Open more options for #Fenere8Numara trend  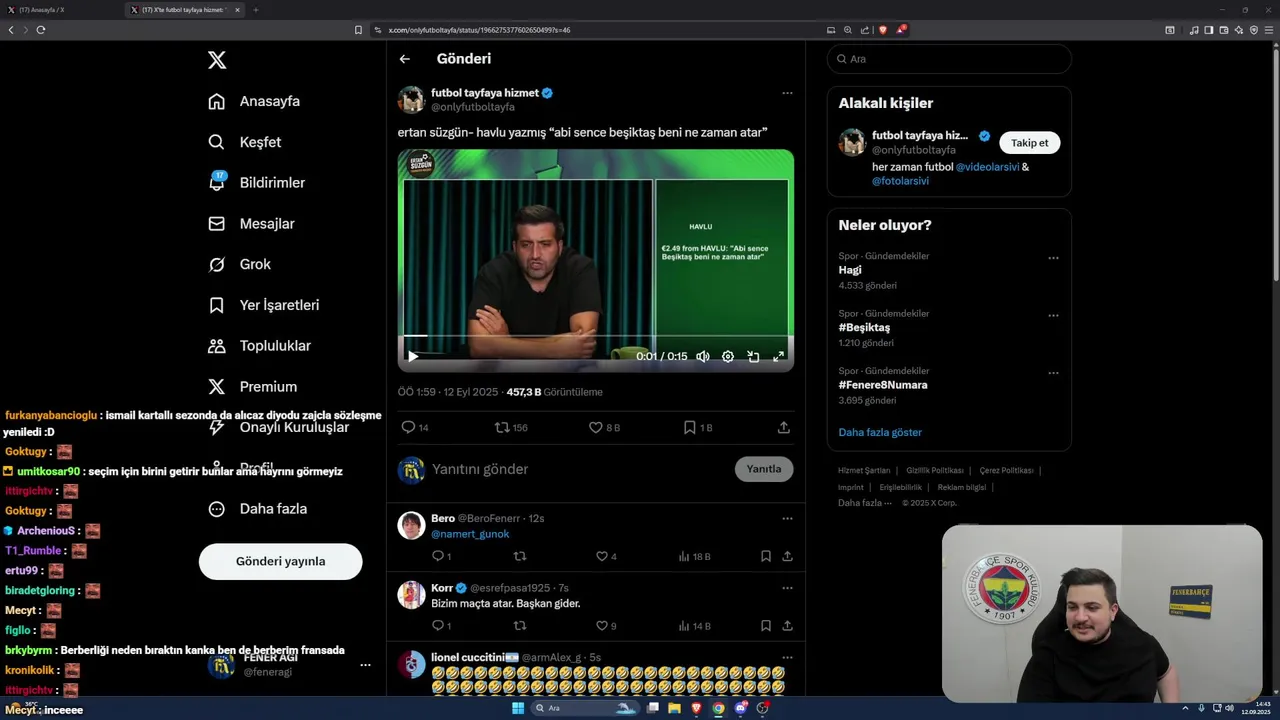pos(1053,373)
